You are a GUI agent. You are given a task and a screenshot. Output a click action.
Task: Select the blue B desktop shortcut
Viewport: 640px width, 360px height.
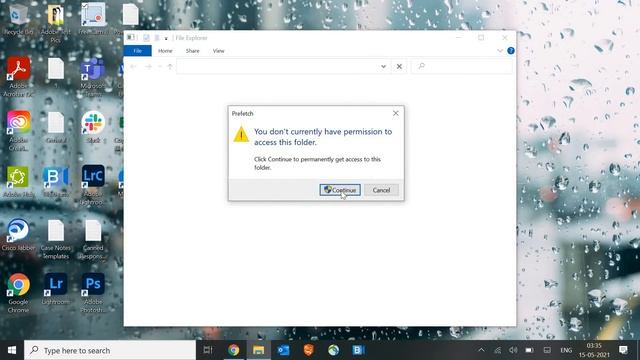(x=56, y=181)
